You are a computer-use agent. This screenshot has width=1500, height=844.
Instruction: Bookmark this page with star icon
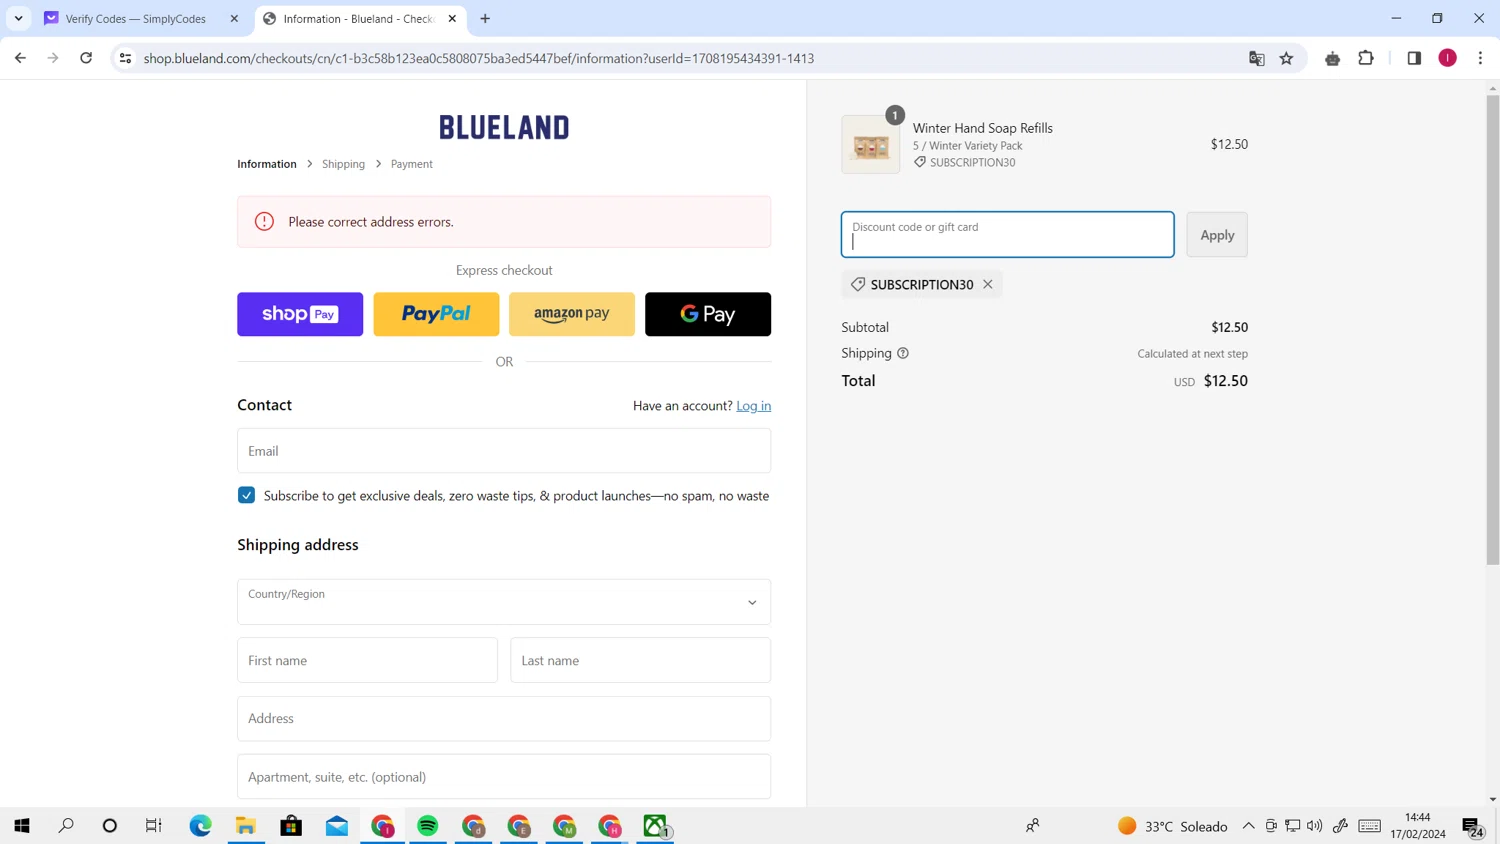(x=1286, y=58)
